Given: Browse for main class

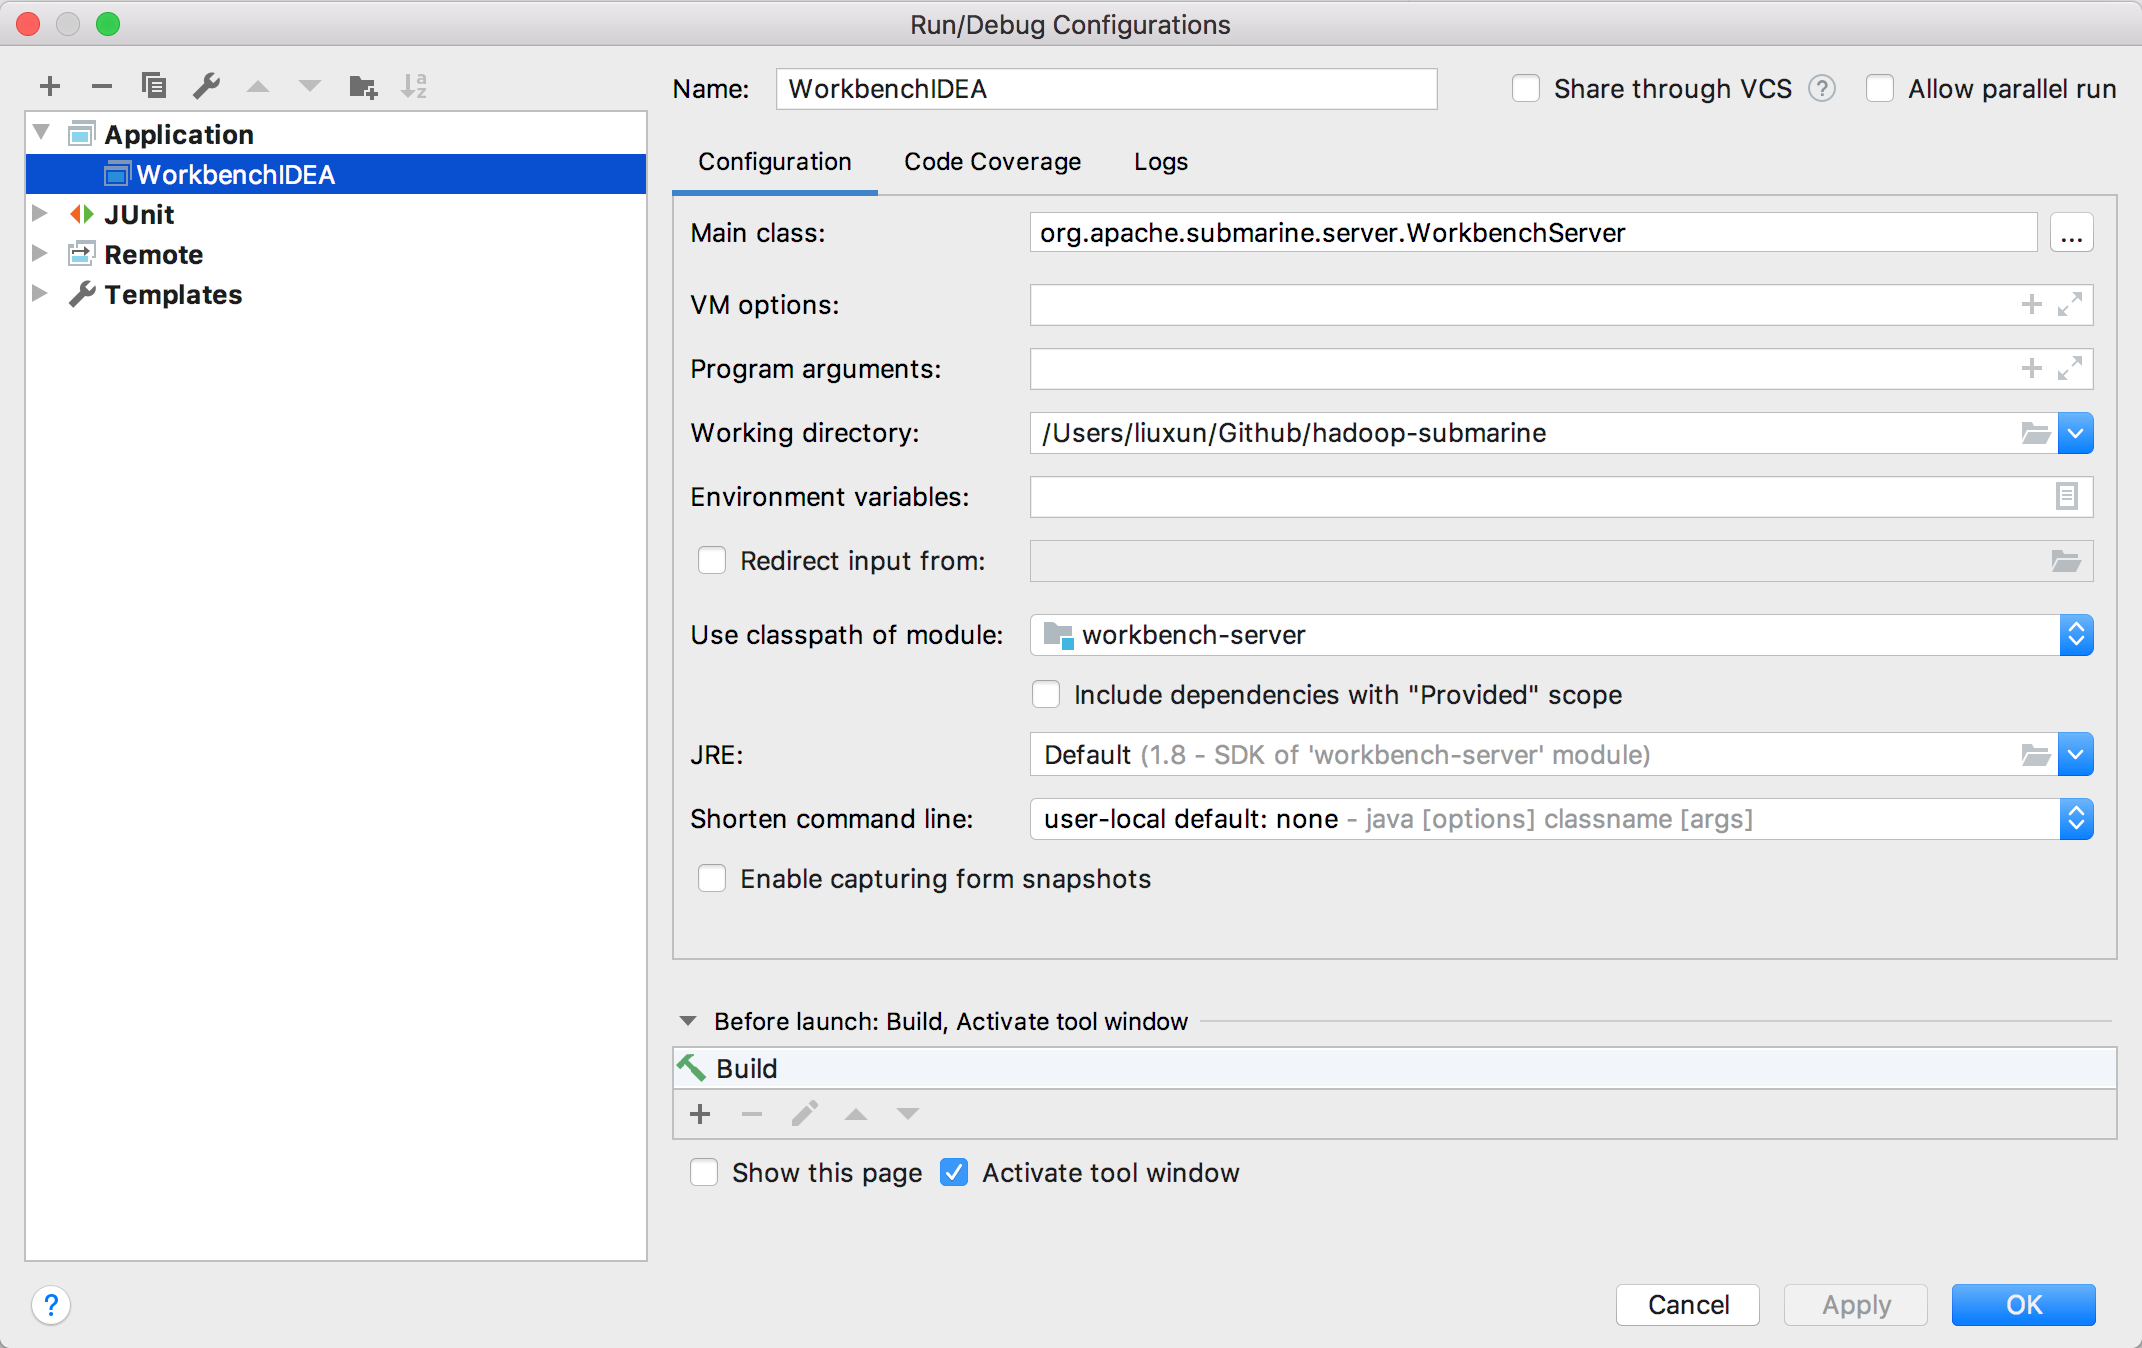Looking at the screenshot, I should (2071, 233).
